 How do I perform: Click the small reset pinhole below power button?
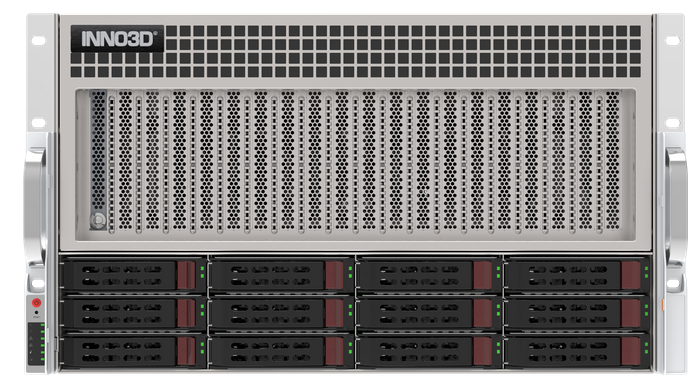(37, 312)
